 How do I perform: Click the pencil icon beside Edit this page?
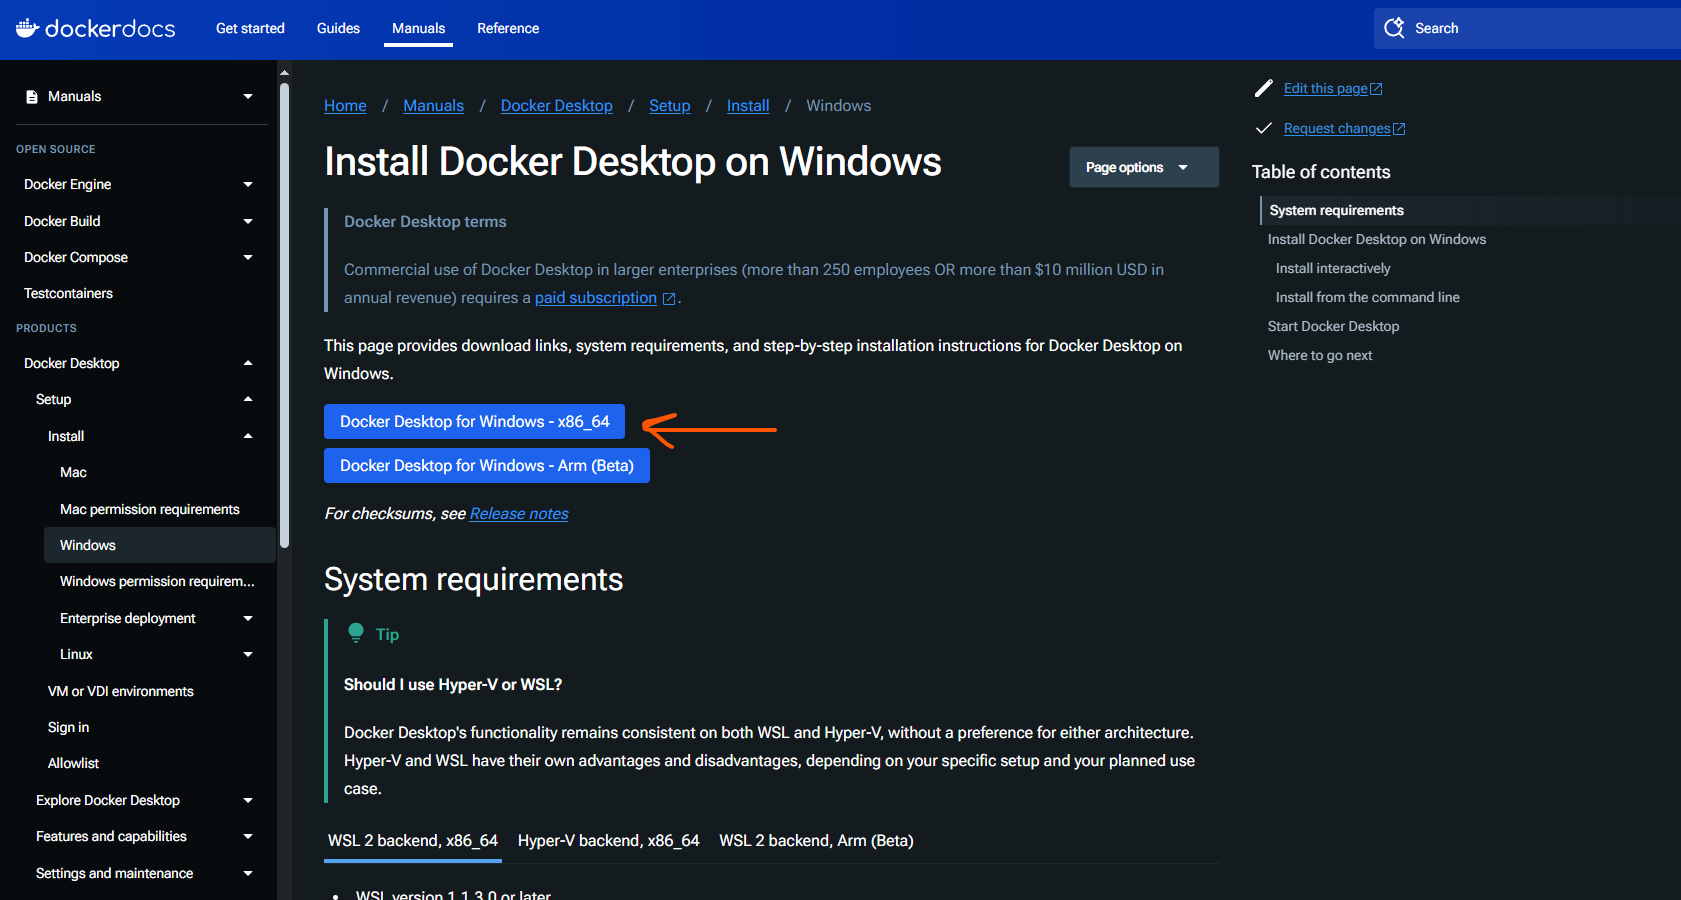1264,88
